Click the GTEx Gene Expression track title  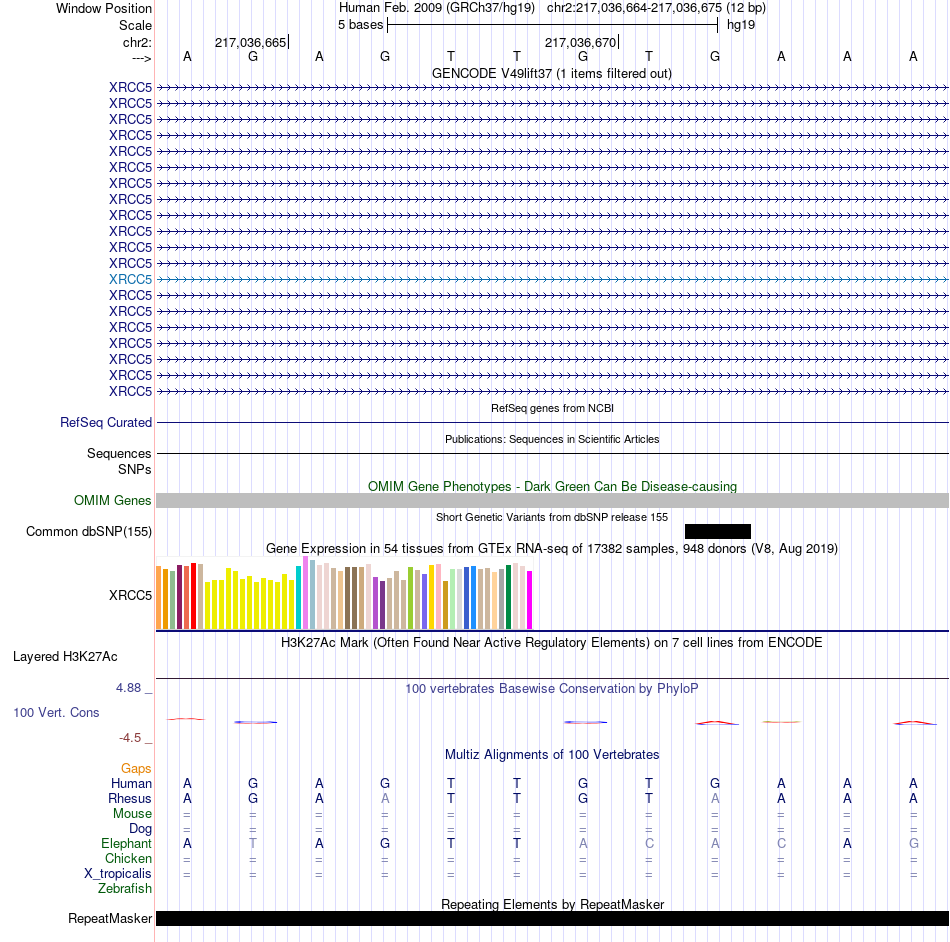(552, 548)
